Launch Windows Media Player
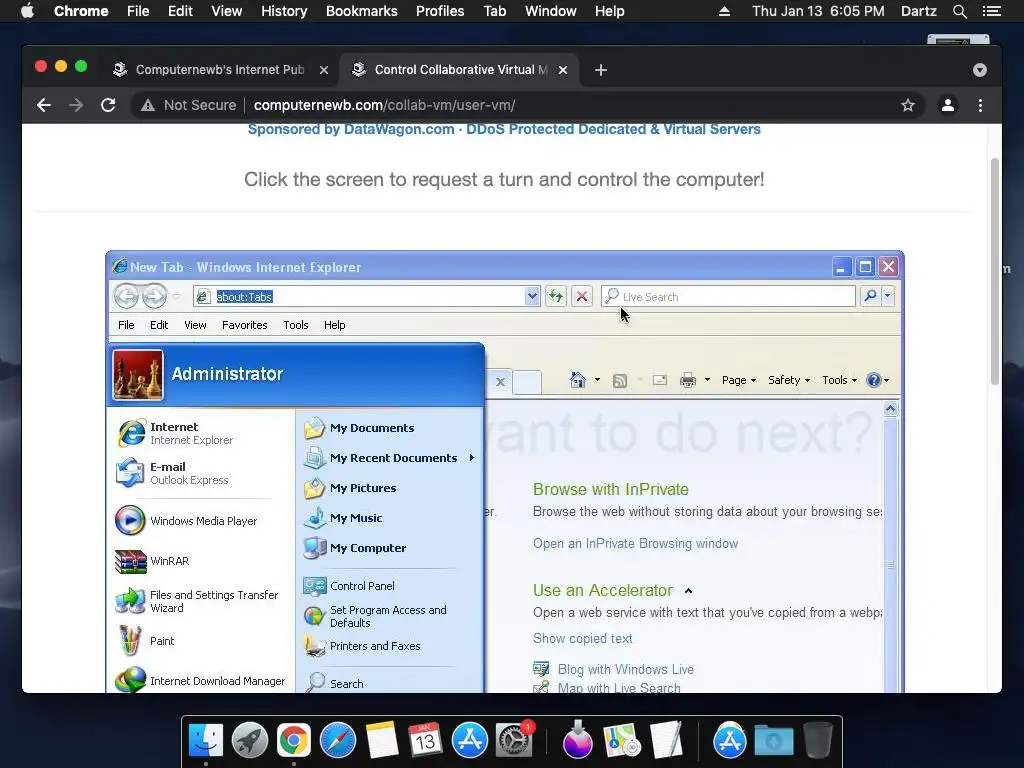Viewport: 1024px width, 768px height. (x=186, y=520)
